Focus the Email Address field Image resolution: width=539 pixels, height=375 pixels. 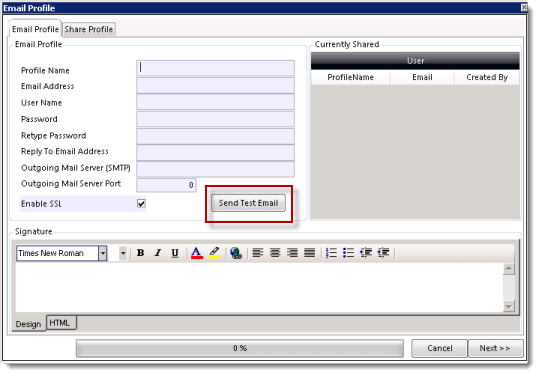(215, 85)
